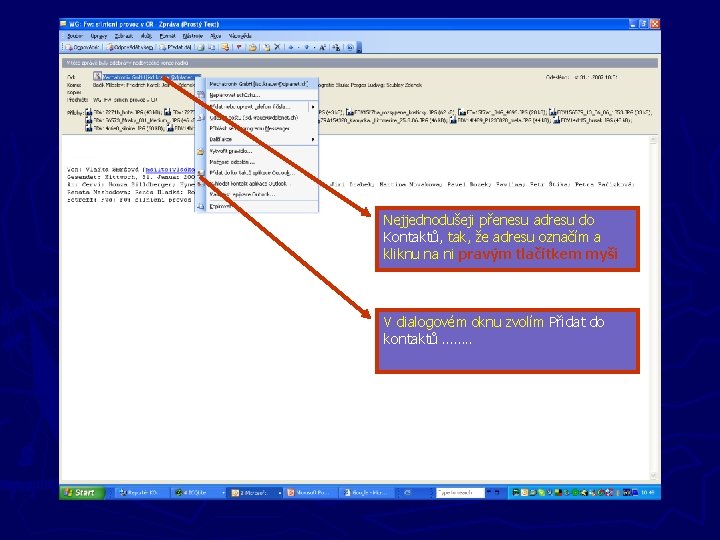
Task: Open the Úpravy menu
Action: coord(98,36)
